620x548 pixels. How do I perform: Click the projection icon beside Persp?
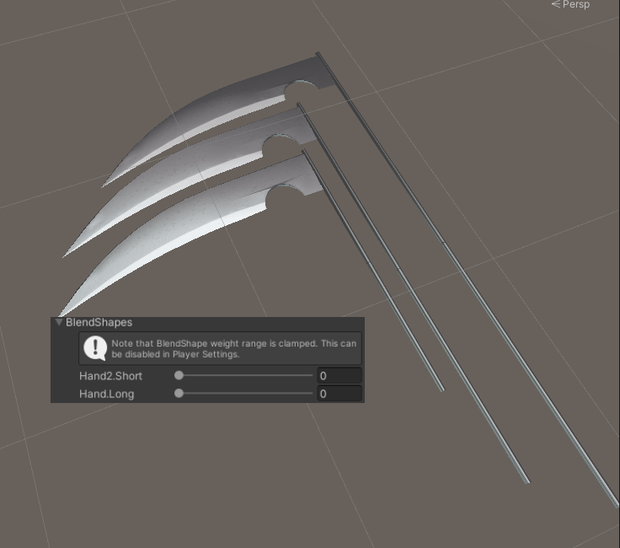[x=556, y=4]
